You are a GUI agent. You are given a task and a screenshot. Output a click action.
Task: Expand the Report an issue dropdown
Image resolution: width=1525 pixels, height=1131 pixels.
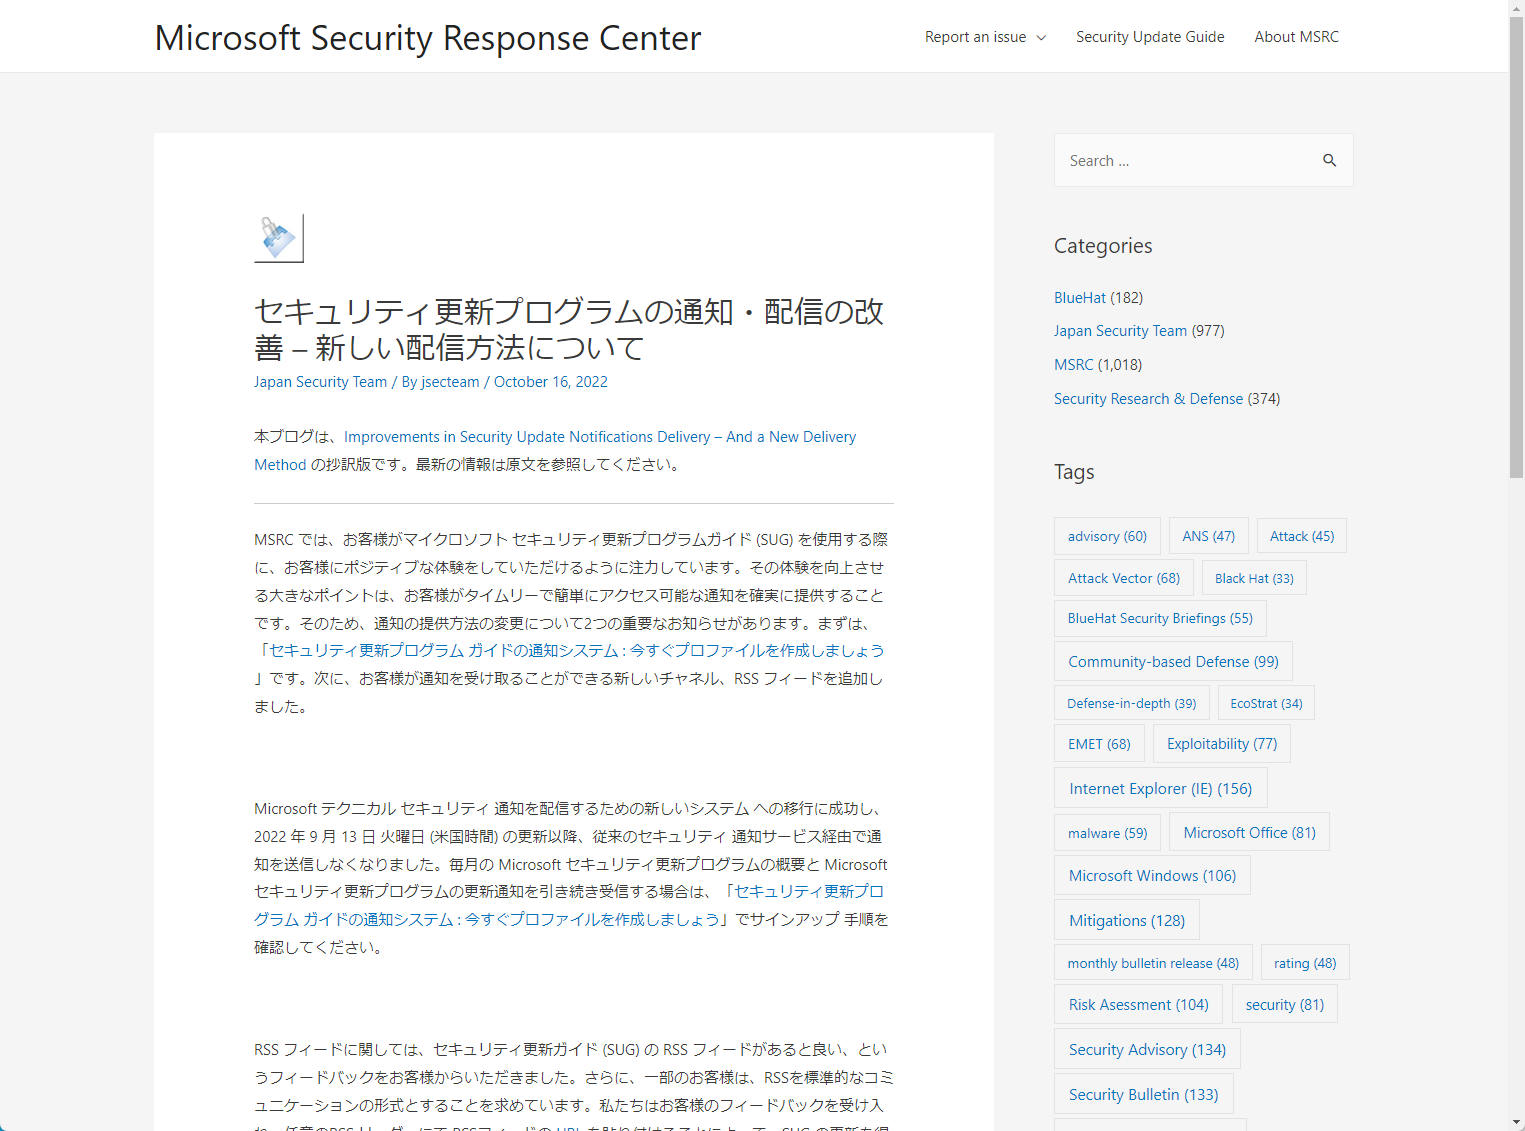[x=984, y=36]
